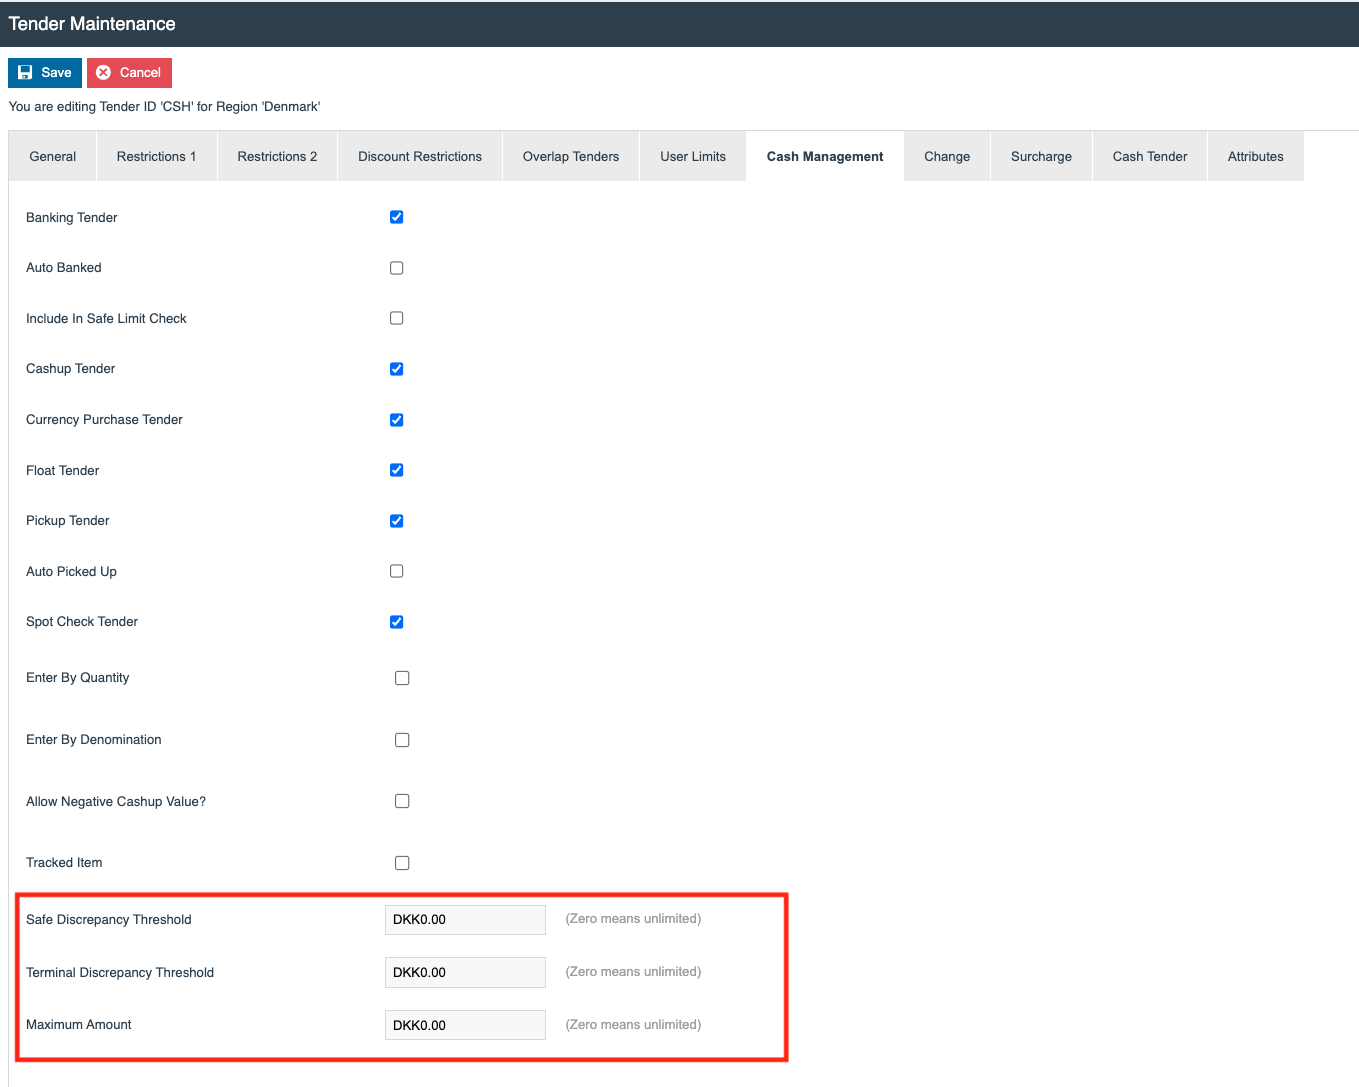The width and height of the screenshot is (1359, 1087).
Task: Go to the Overlap Tenders tab
Action: tap(571, 157)
